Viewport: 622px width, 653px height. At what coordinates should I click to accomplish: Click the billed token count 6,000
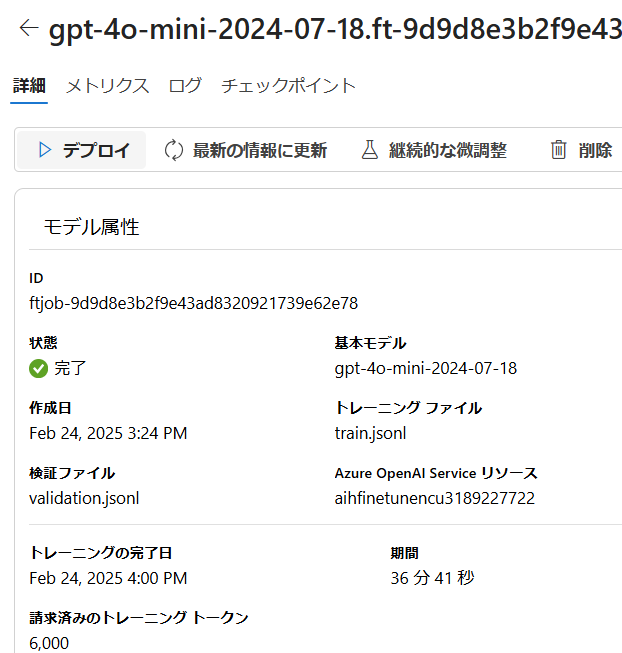(x=49, y=643)
